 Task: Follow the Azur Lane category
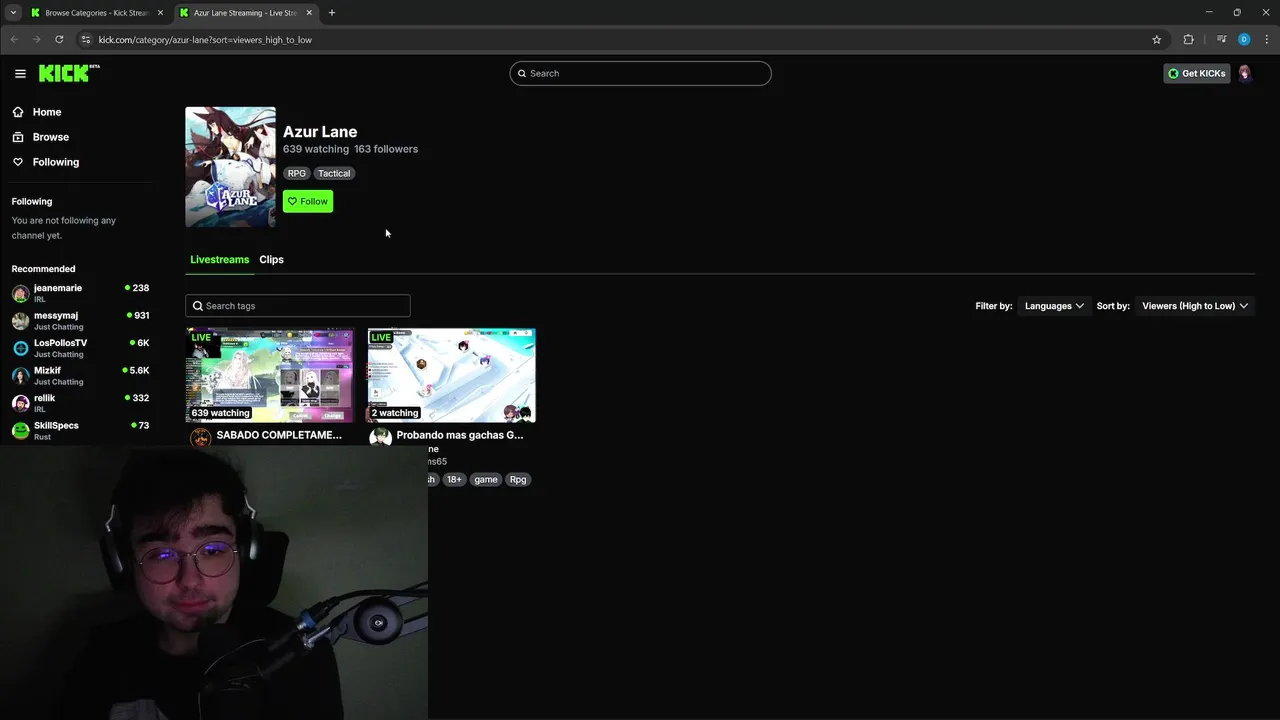(307, 201)
